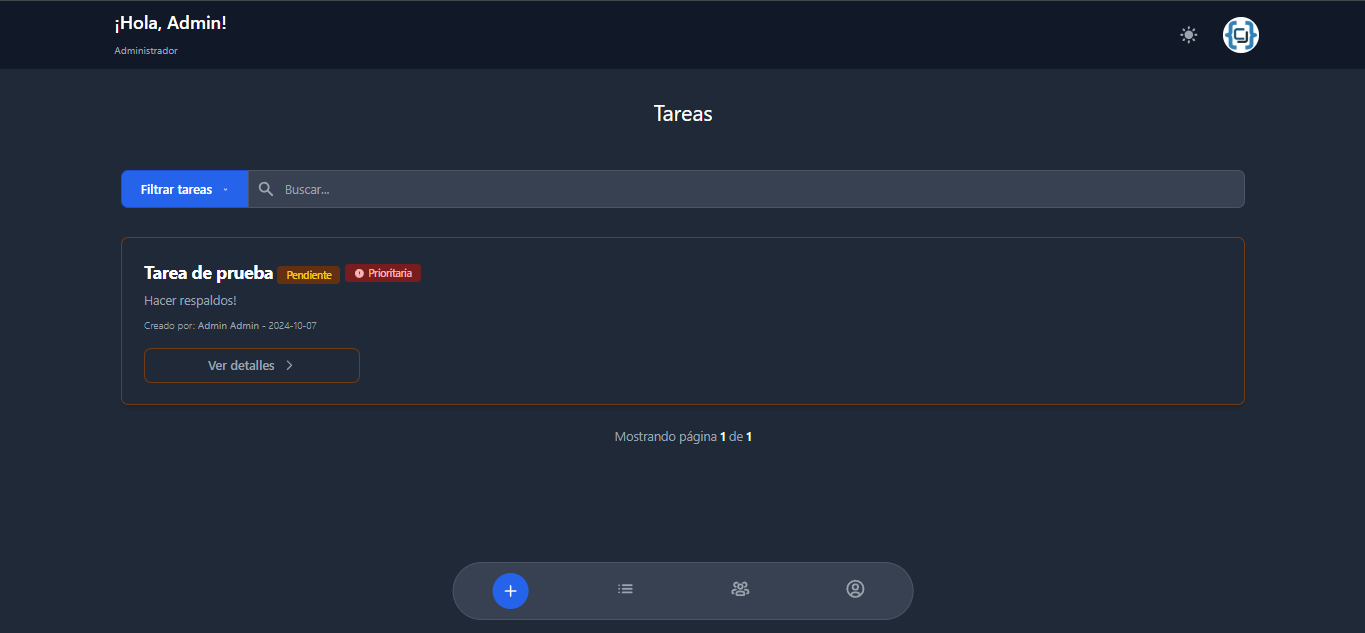Viewport: 1365px width, 633px height.
Task: Click the Pendiente status badge
Action: pos(309,275)
